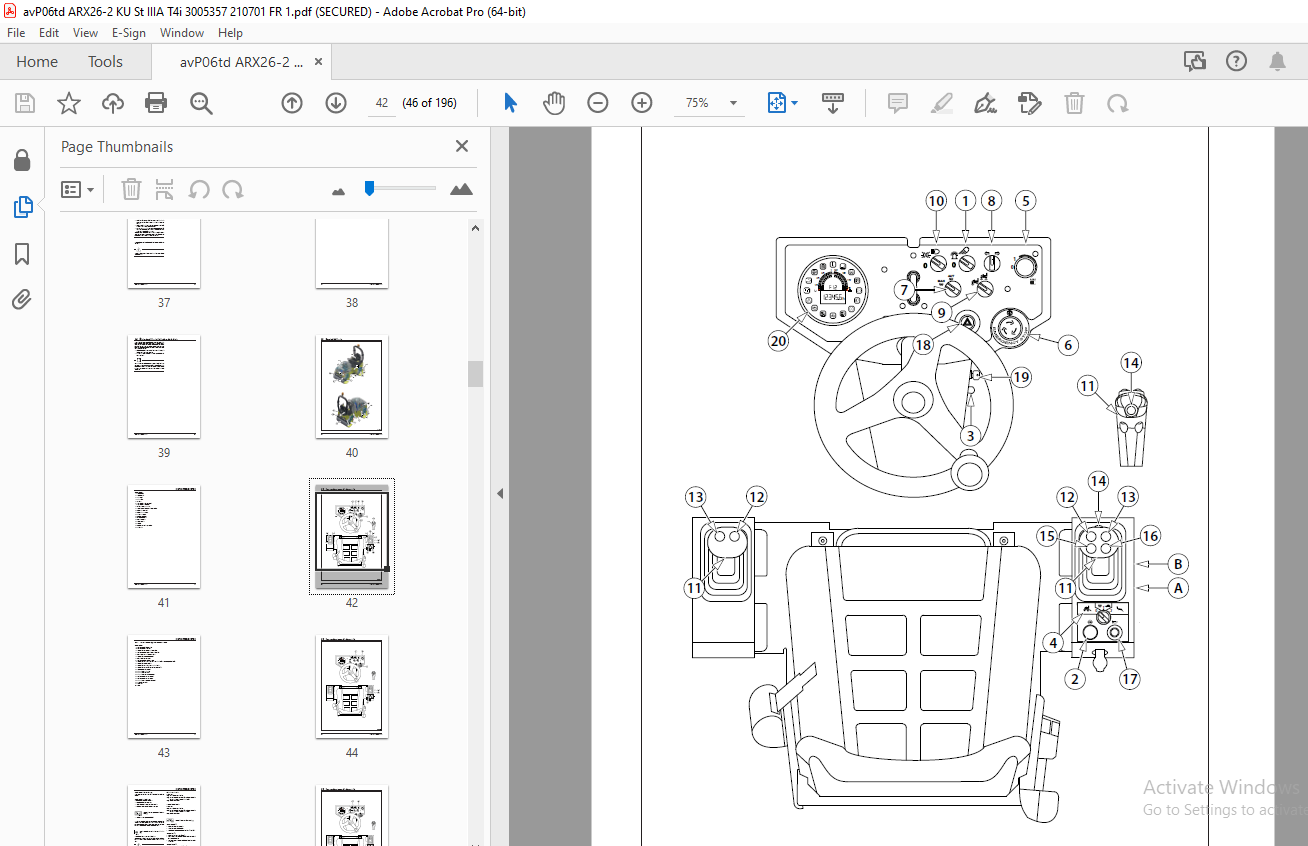Select the page 38 thumbnail

click(x=352, y=253)
